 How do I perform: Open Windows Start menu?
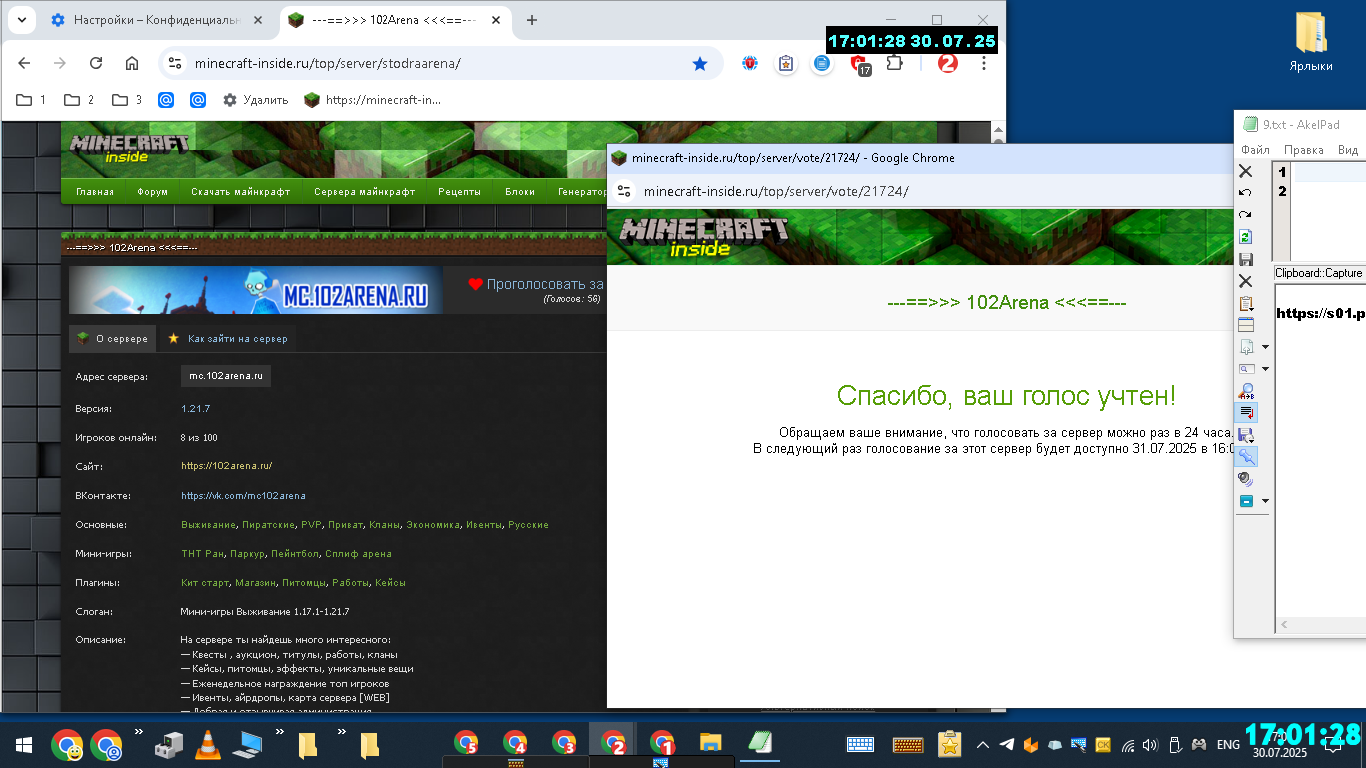coord(24,745)
